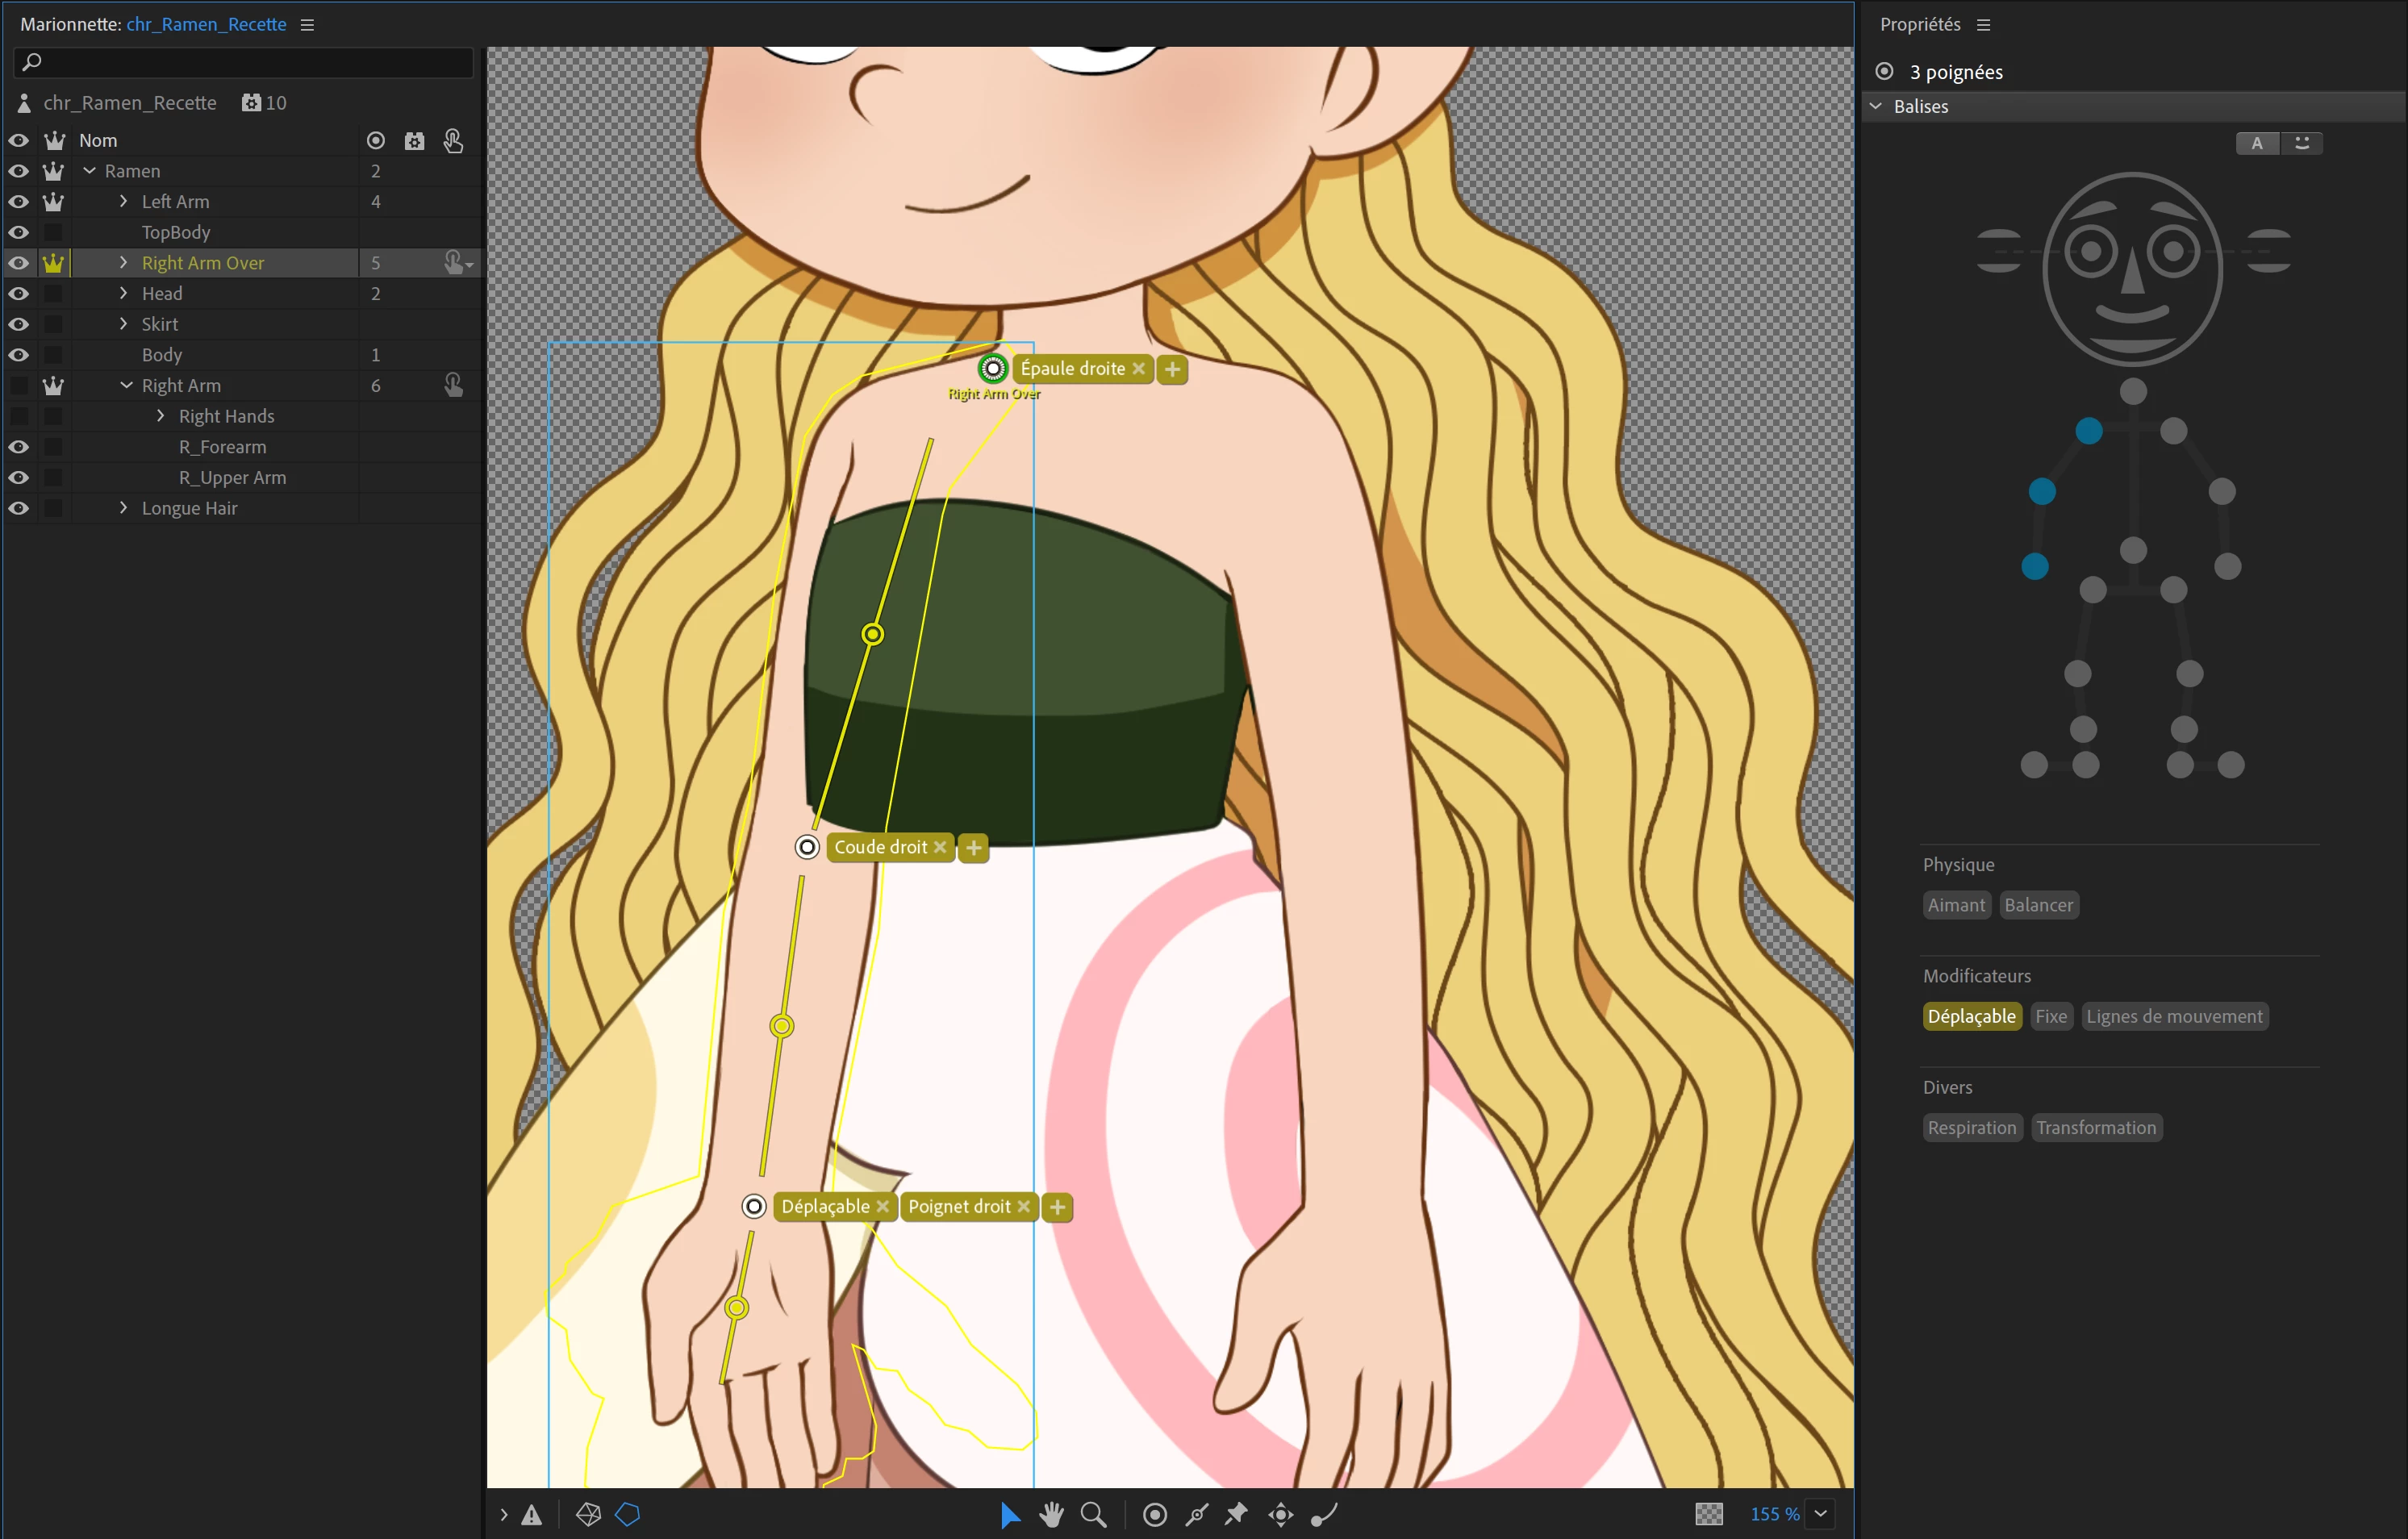This screenshot has width=2408, height=1539.
Task: Show the Right Hands layer
Action: (x=19, y=416)
